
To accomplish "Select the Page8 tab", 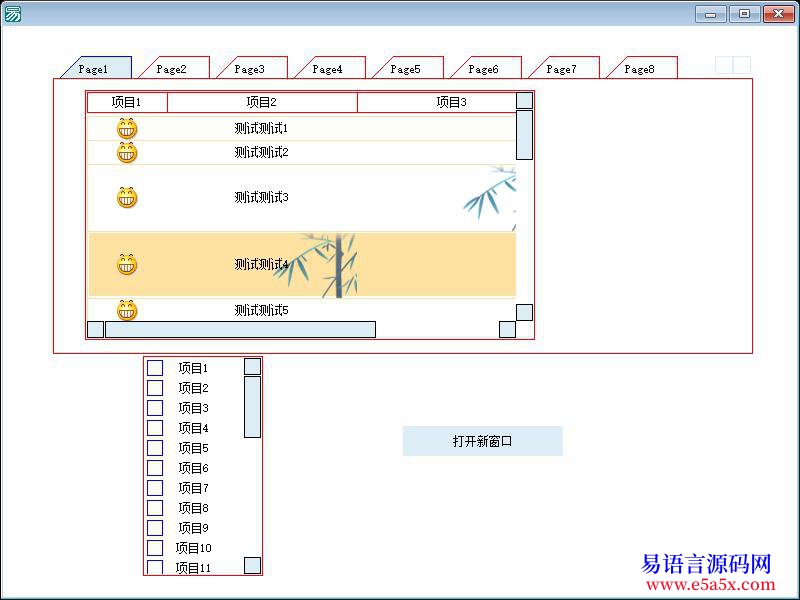I will tap(640, 69).
